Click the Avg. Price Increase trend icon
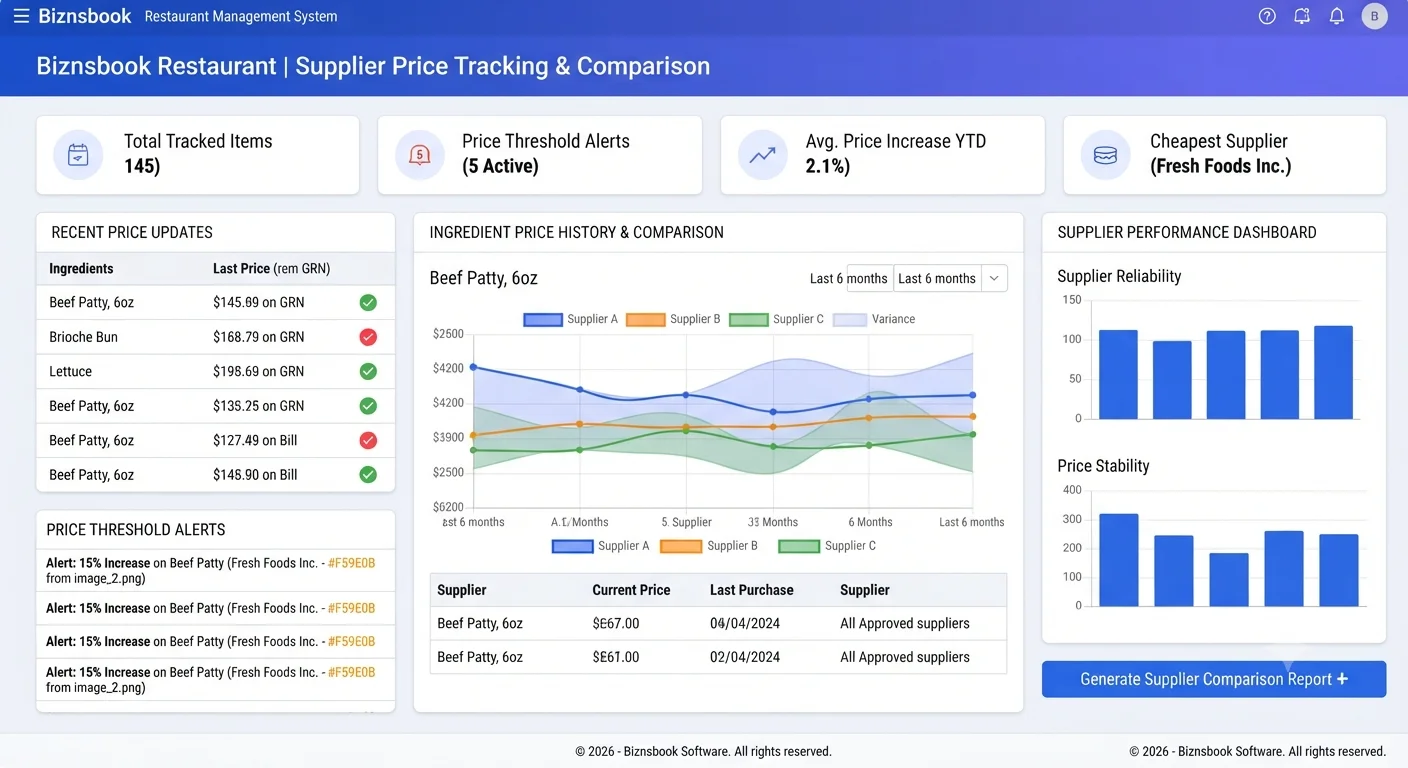The width and height of the screenshot is (1408, 768). click(x=763, y=155)
